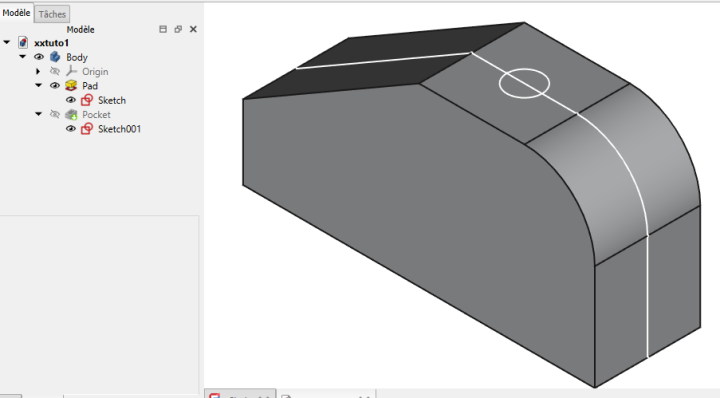Show the hidden Origin using its eye
720x398 pixels.
[55, 71]
